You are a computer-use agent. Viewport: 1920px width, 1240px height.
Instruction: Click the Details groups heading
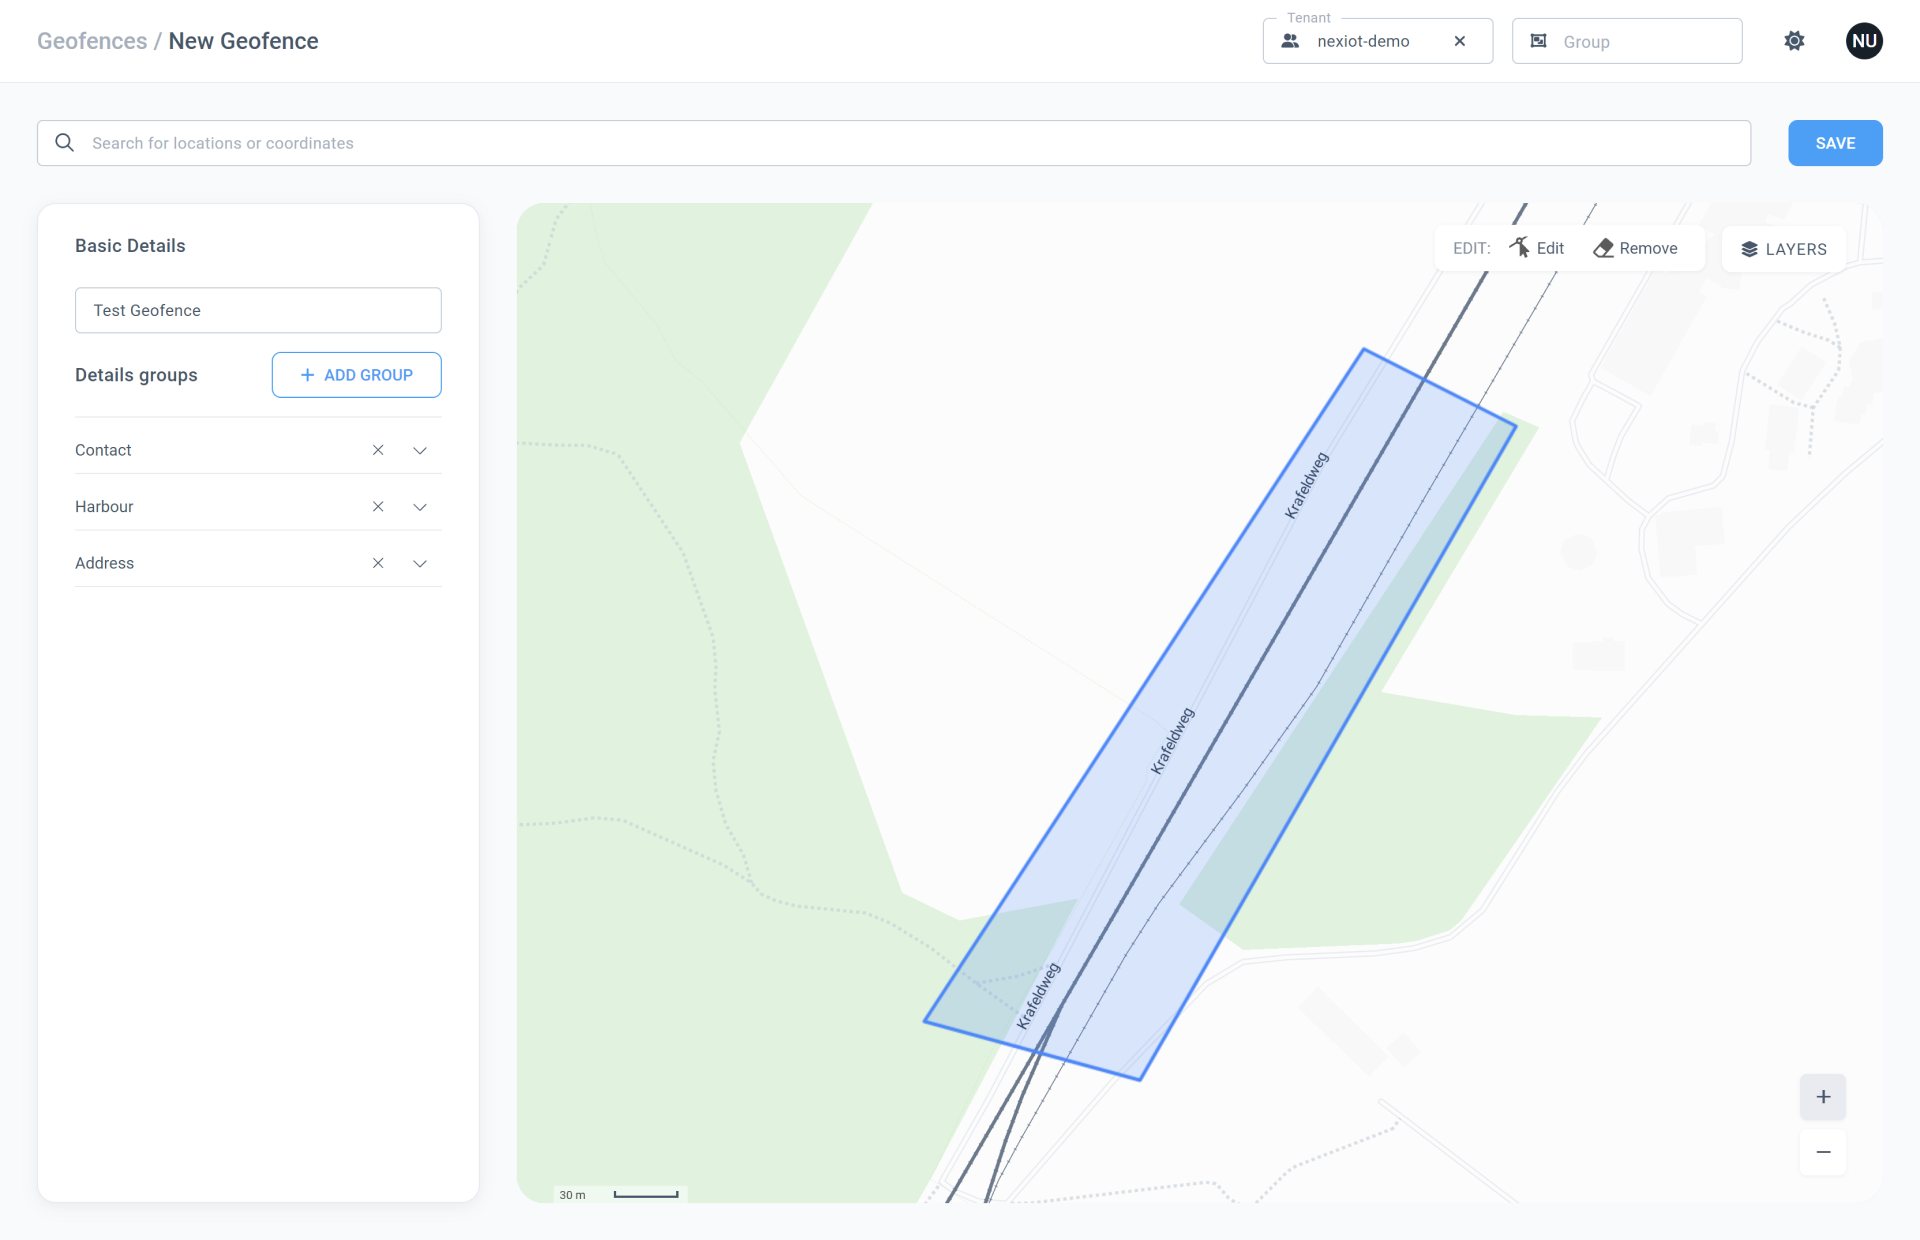click(136, 375)
